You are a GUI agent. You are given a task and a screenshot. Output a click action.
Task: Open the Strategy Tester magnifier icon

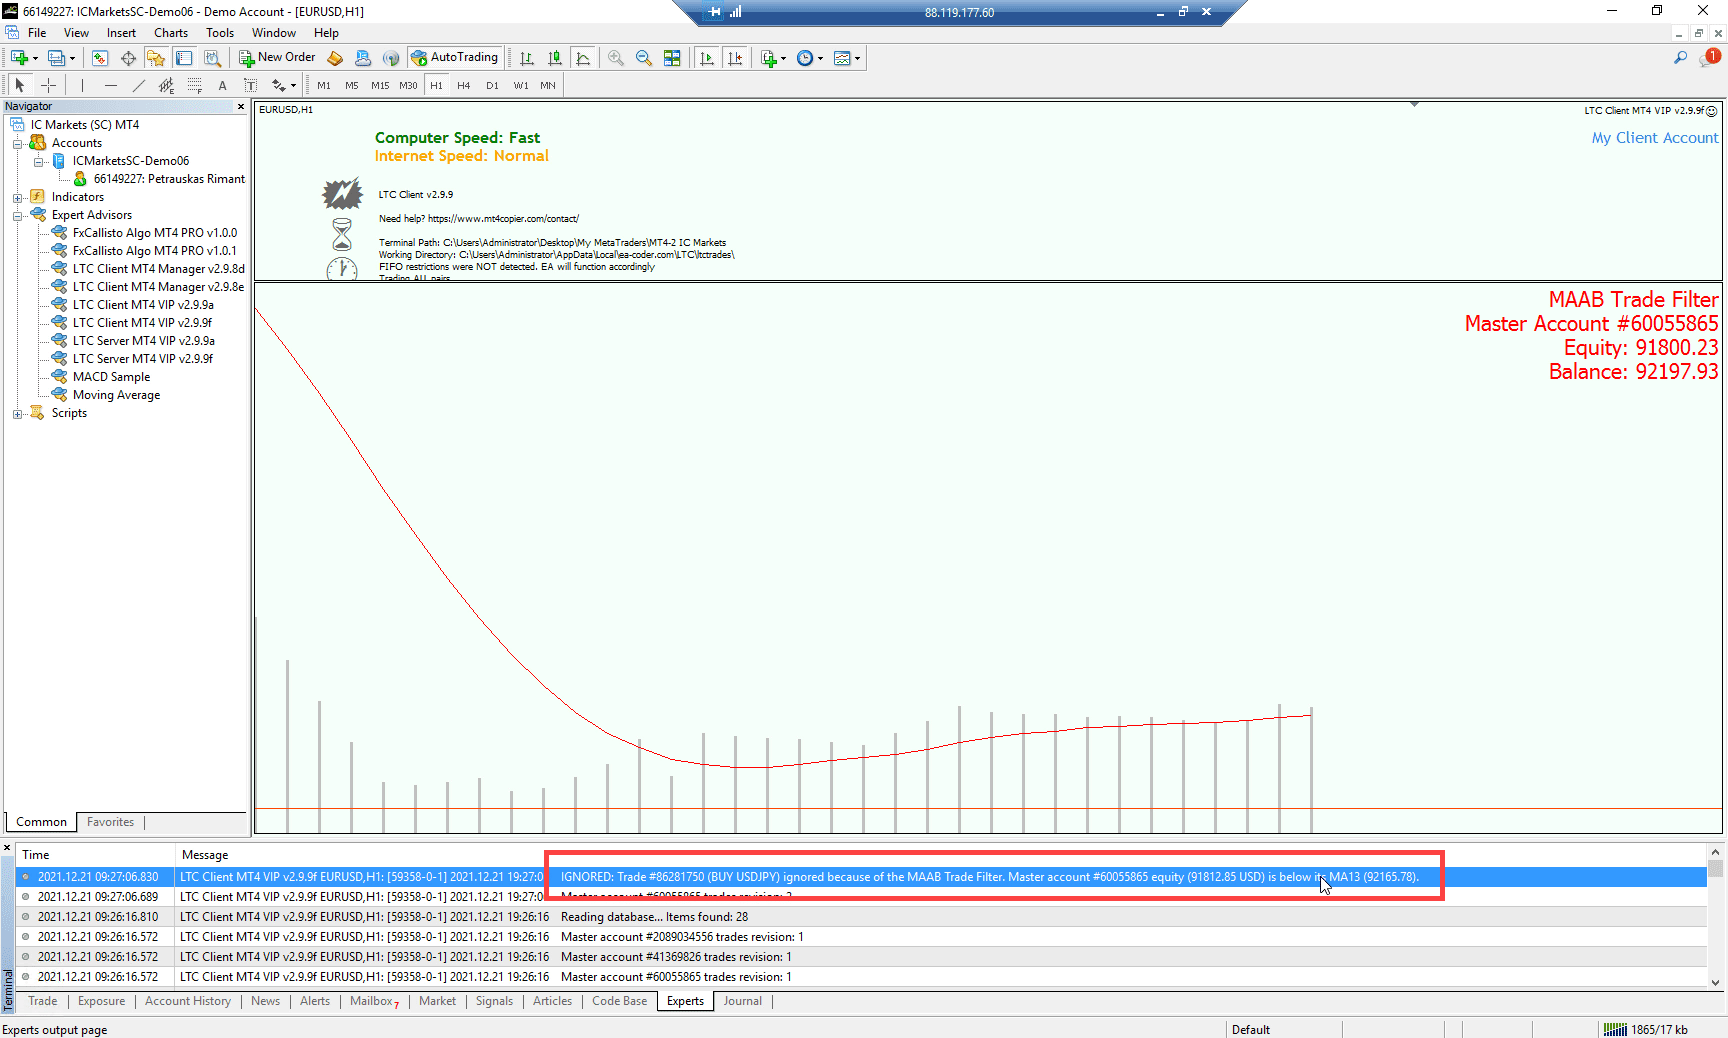[212, 58]
